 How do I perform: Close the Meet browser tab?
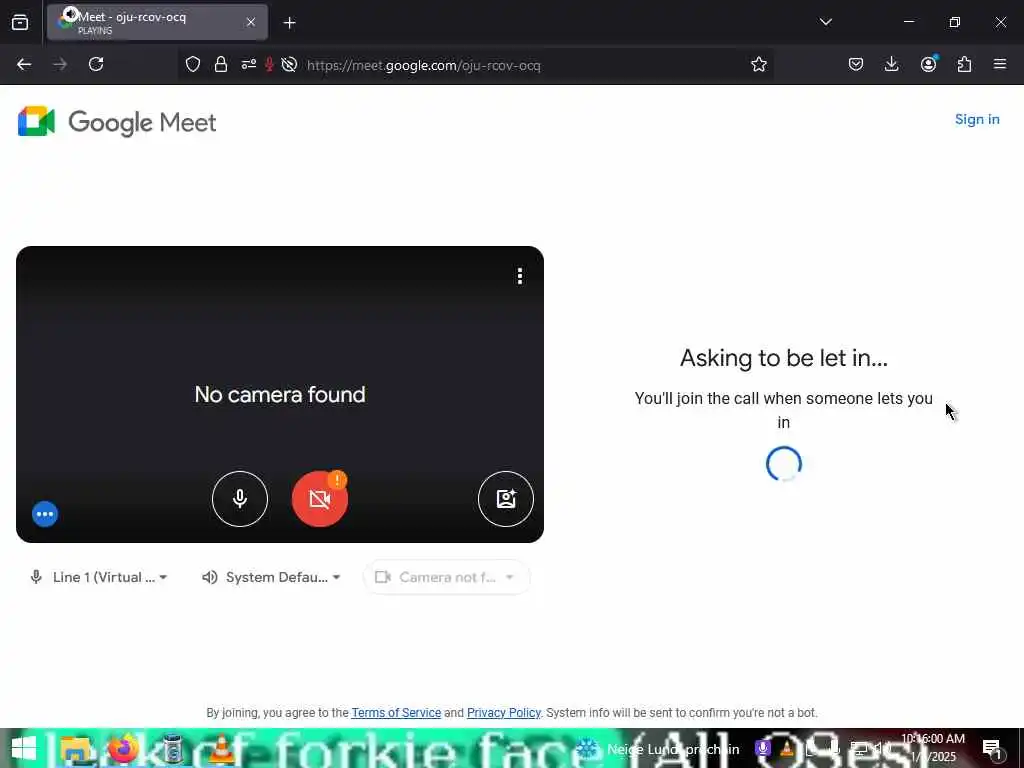[251, 22]
